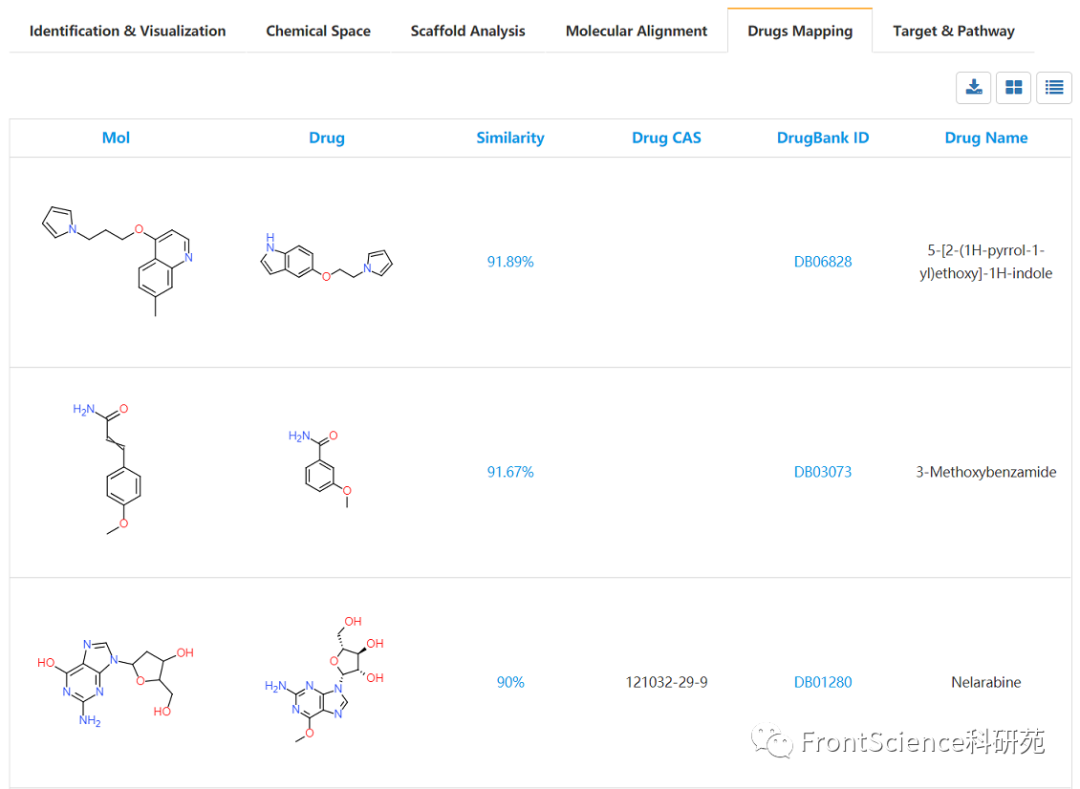Image resolution: width=1080 pixels, height=789 pixels.
Task: Click the DrugBank ID column header
Action: [822, 138]
